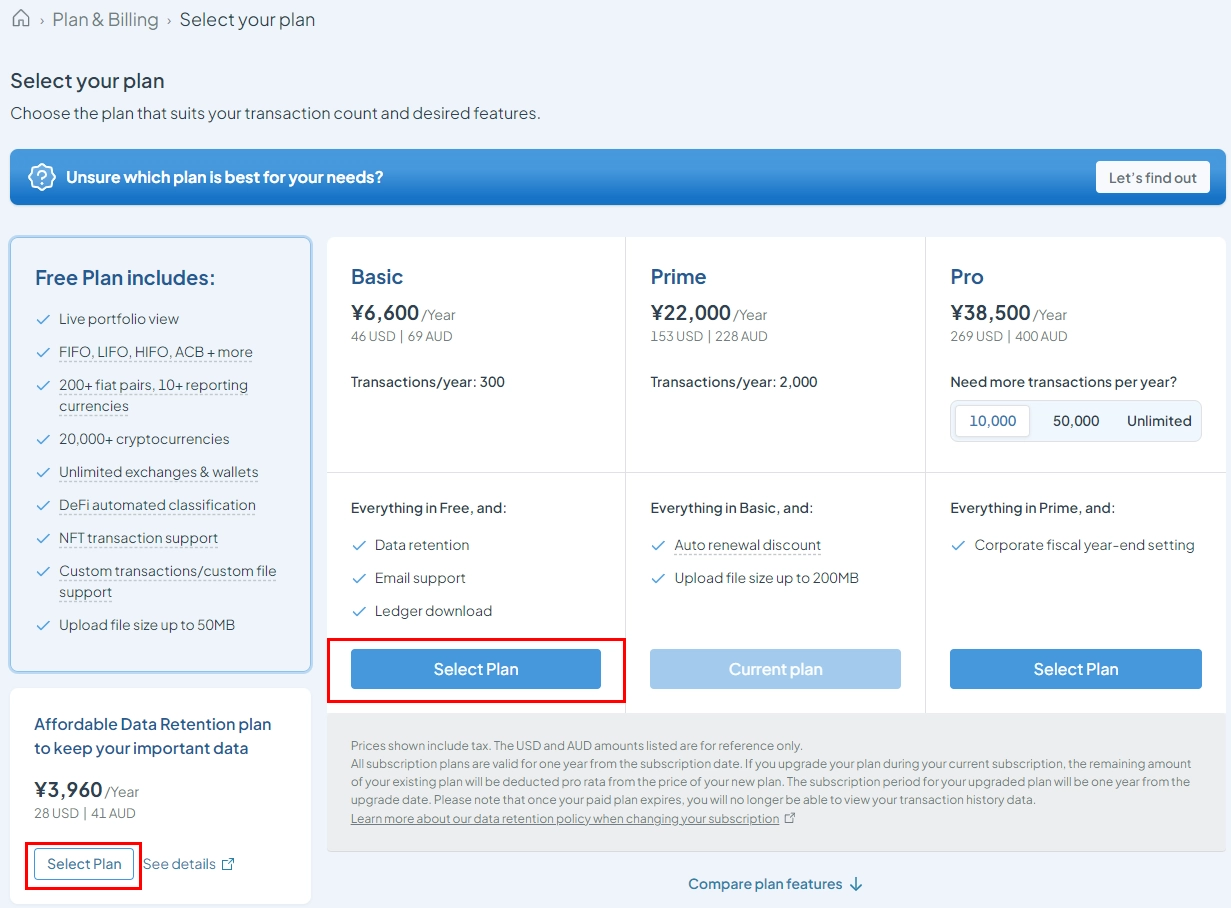The image size is (1231, 908).
Task: Select the Data Retention plan
Action: coord(84,864)
